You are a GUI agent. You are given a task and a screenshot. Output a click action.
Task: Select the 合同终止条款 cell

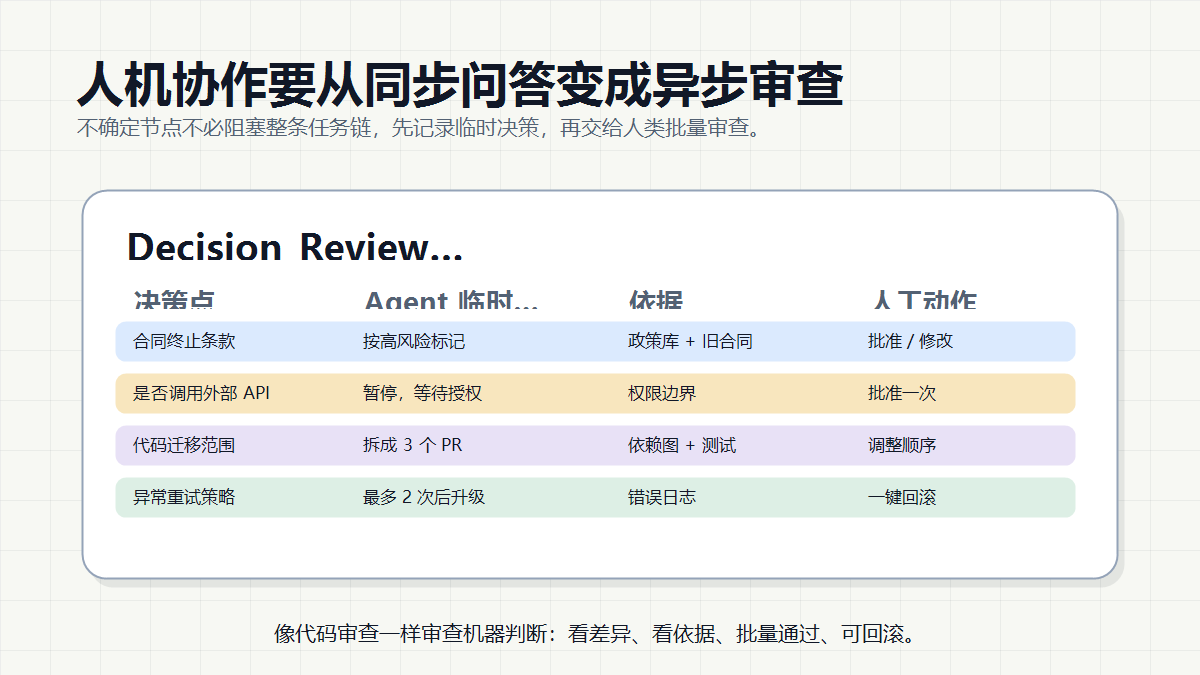(x=184, y=341)
